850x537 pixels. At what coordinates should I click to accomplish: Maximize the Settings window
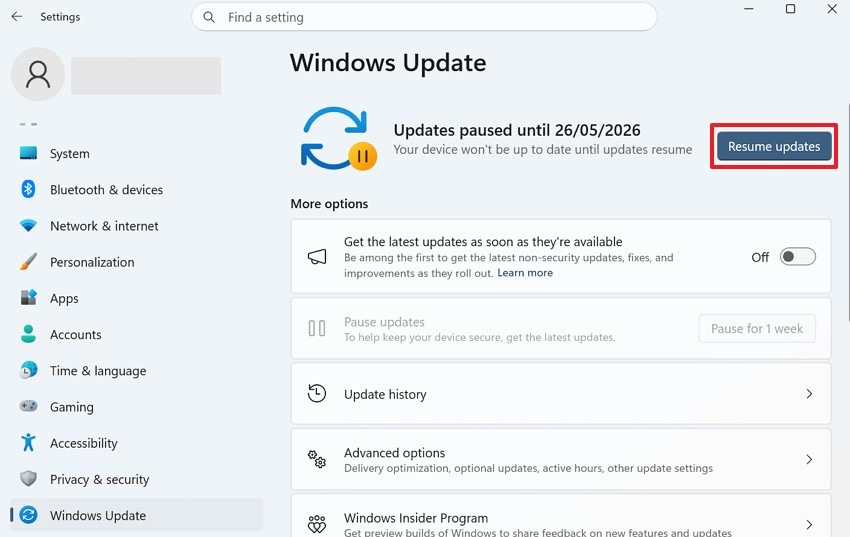(790, 9)
